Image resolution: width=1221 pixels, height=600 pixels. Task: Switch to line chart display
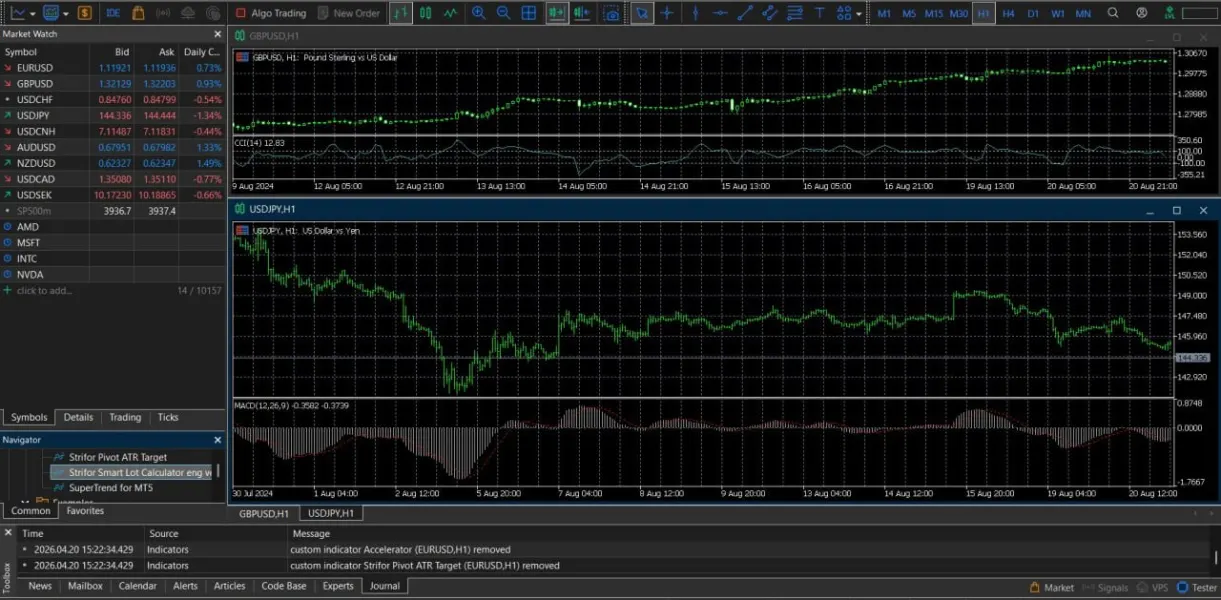click(x=451, y=13)
